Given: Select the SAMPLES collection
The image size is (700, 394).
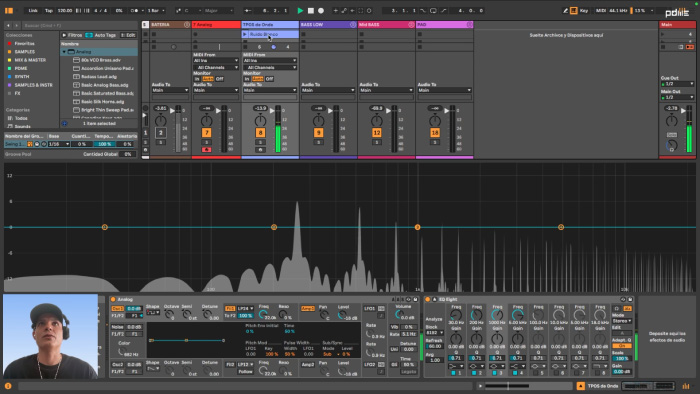Looking at the screenshot, I should click(25, 52).
